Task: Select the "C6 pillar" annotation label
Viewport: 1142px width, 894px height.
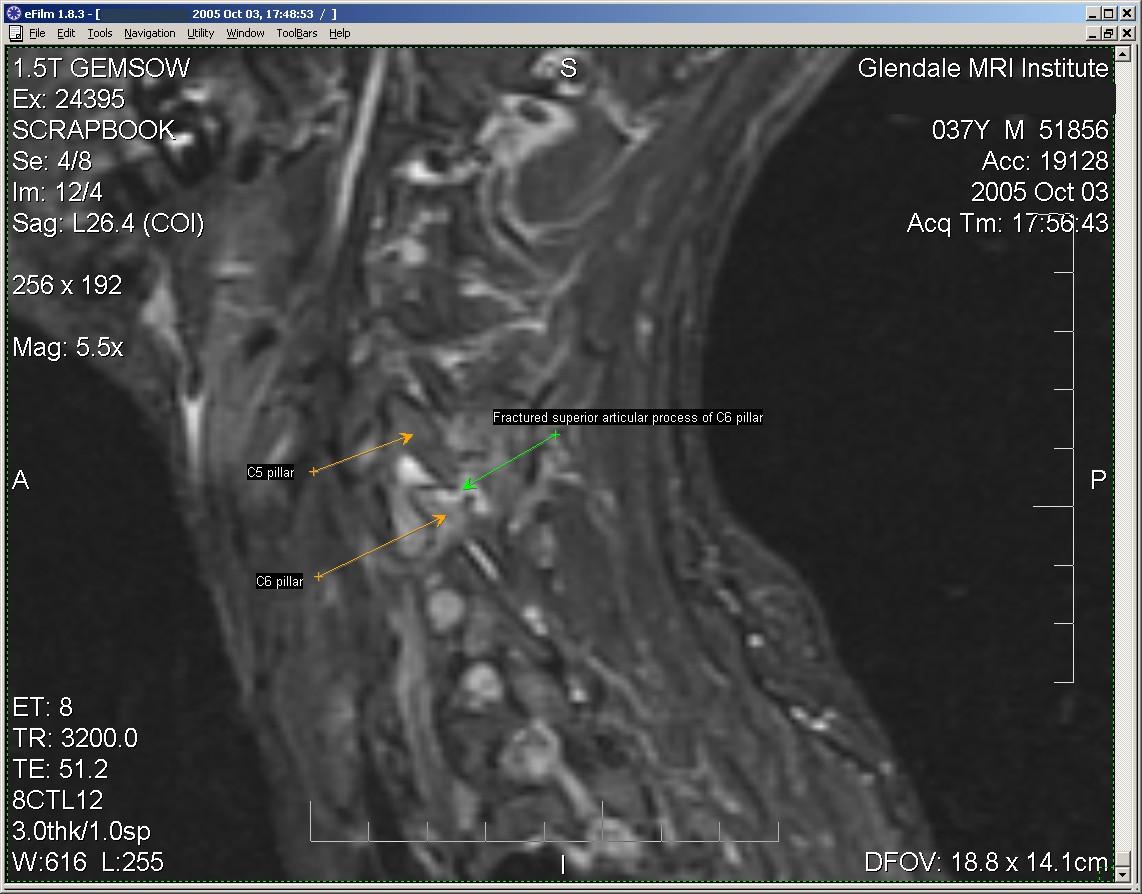Action: point(279,581)
